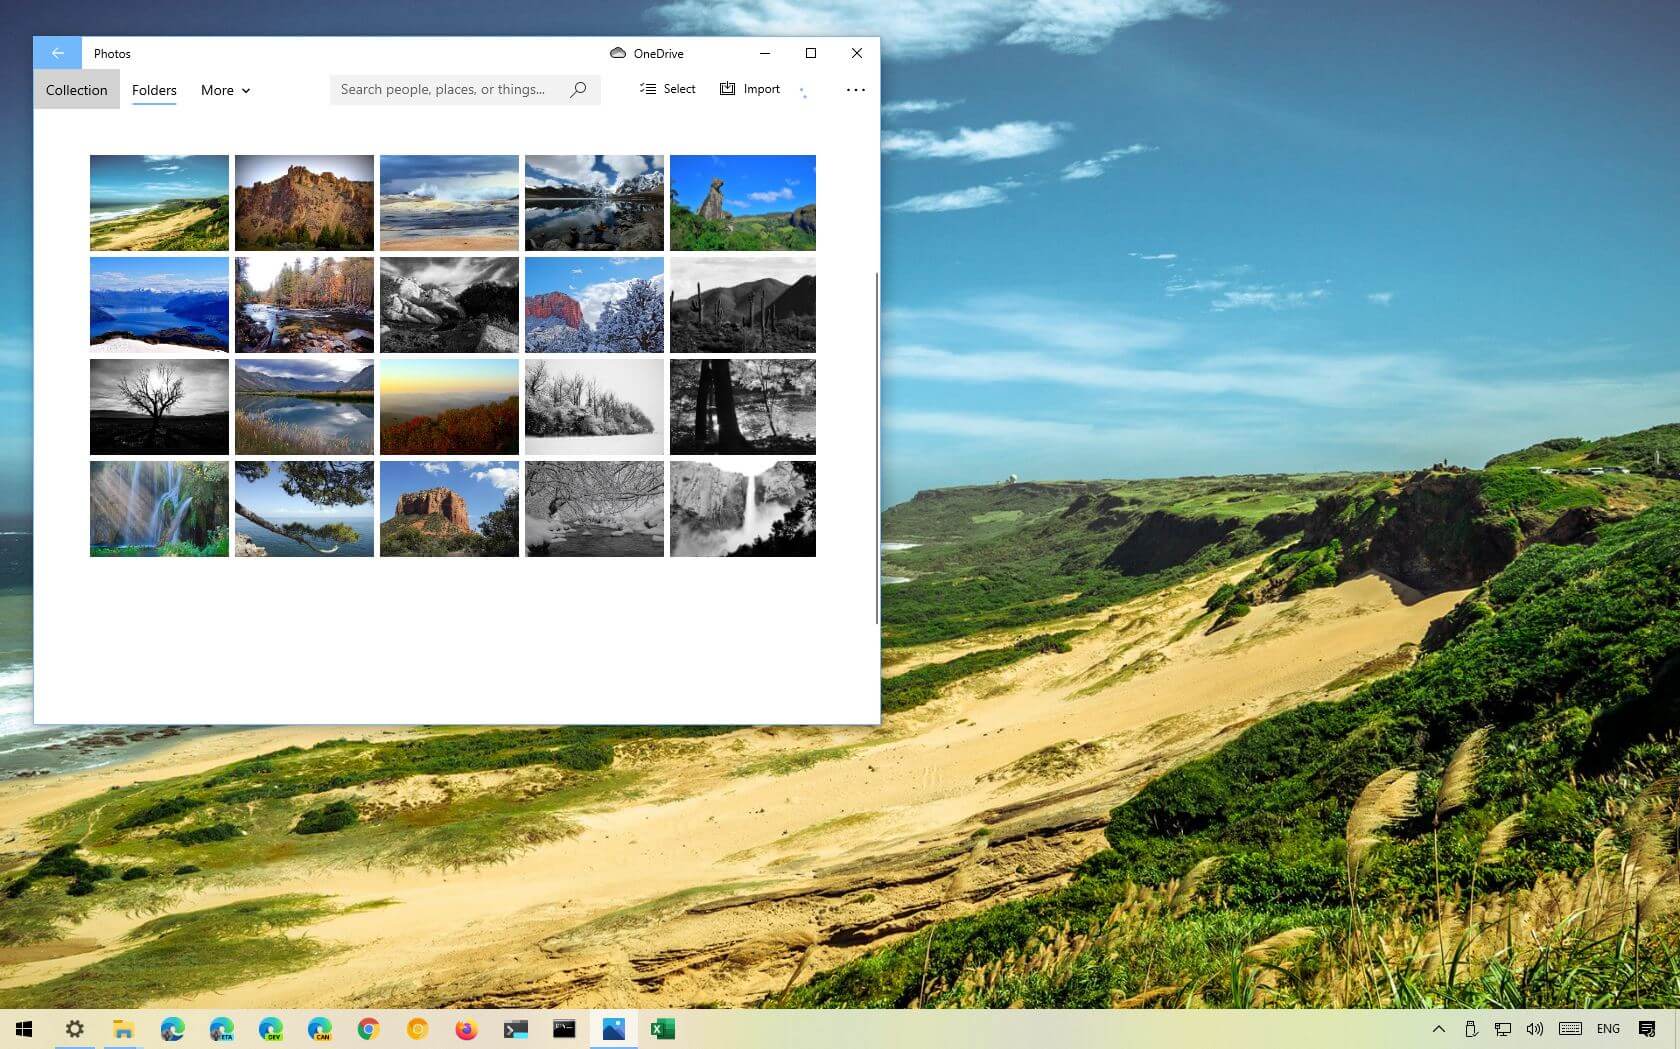1680x1049 pixels.
Task: Open the black-and-white waterfall photo thumbnail
Action: click(742, 509)
